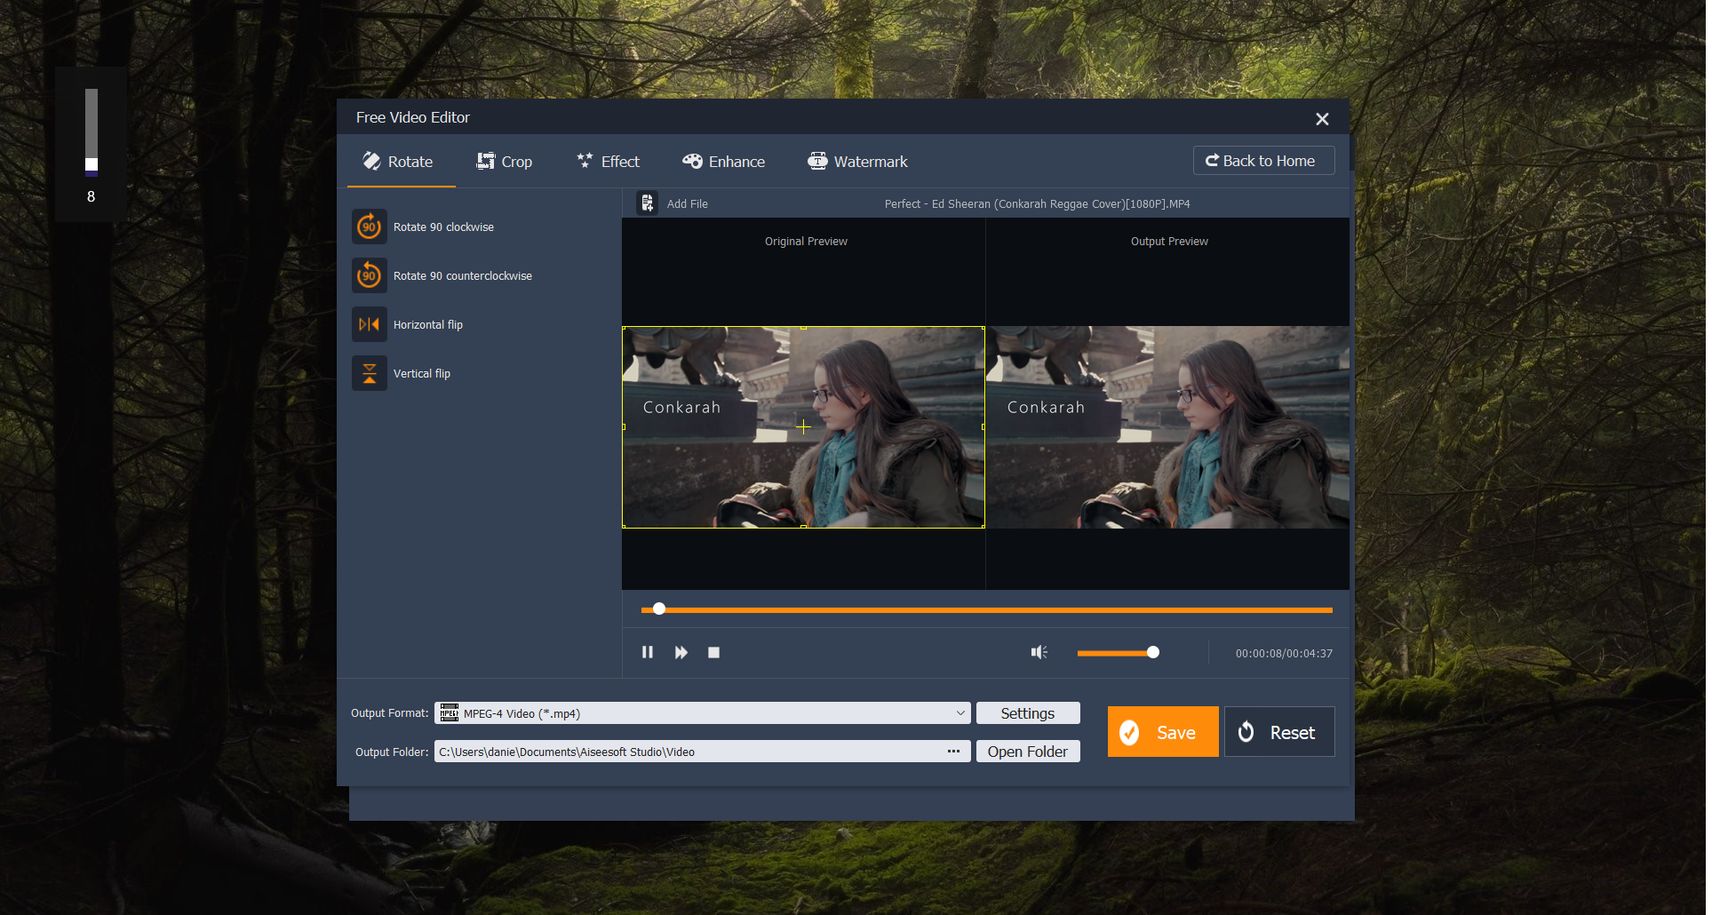1720x915 pixels.
Task: Open output format Settings
Action: click(1028, 713)
